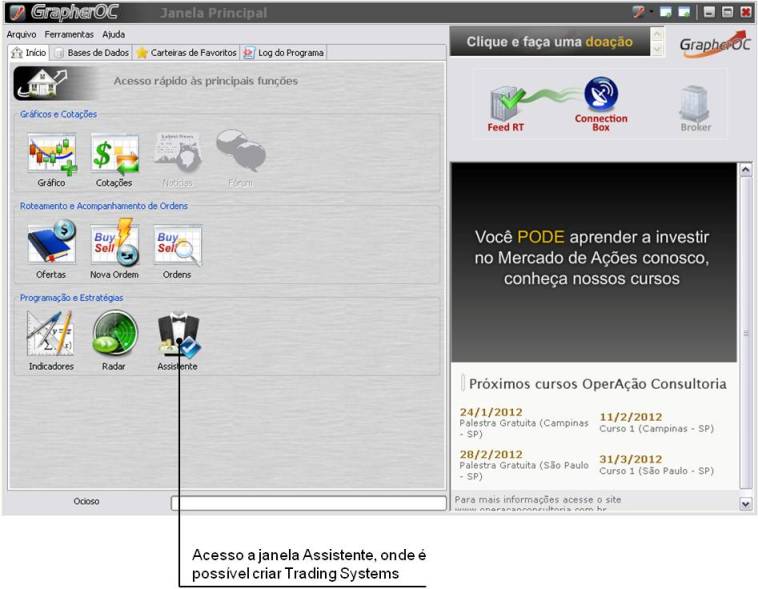Click the 24/1/2012 Palestra Gratuita Campinas entry
The height and width of the screenshot is (589, 758).
point(524,423)
